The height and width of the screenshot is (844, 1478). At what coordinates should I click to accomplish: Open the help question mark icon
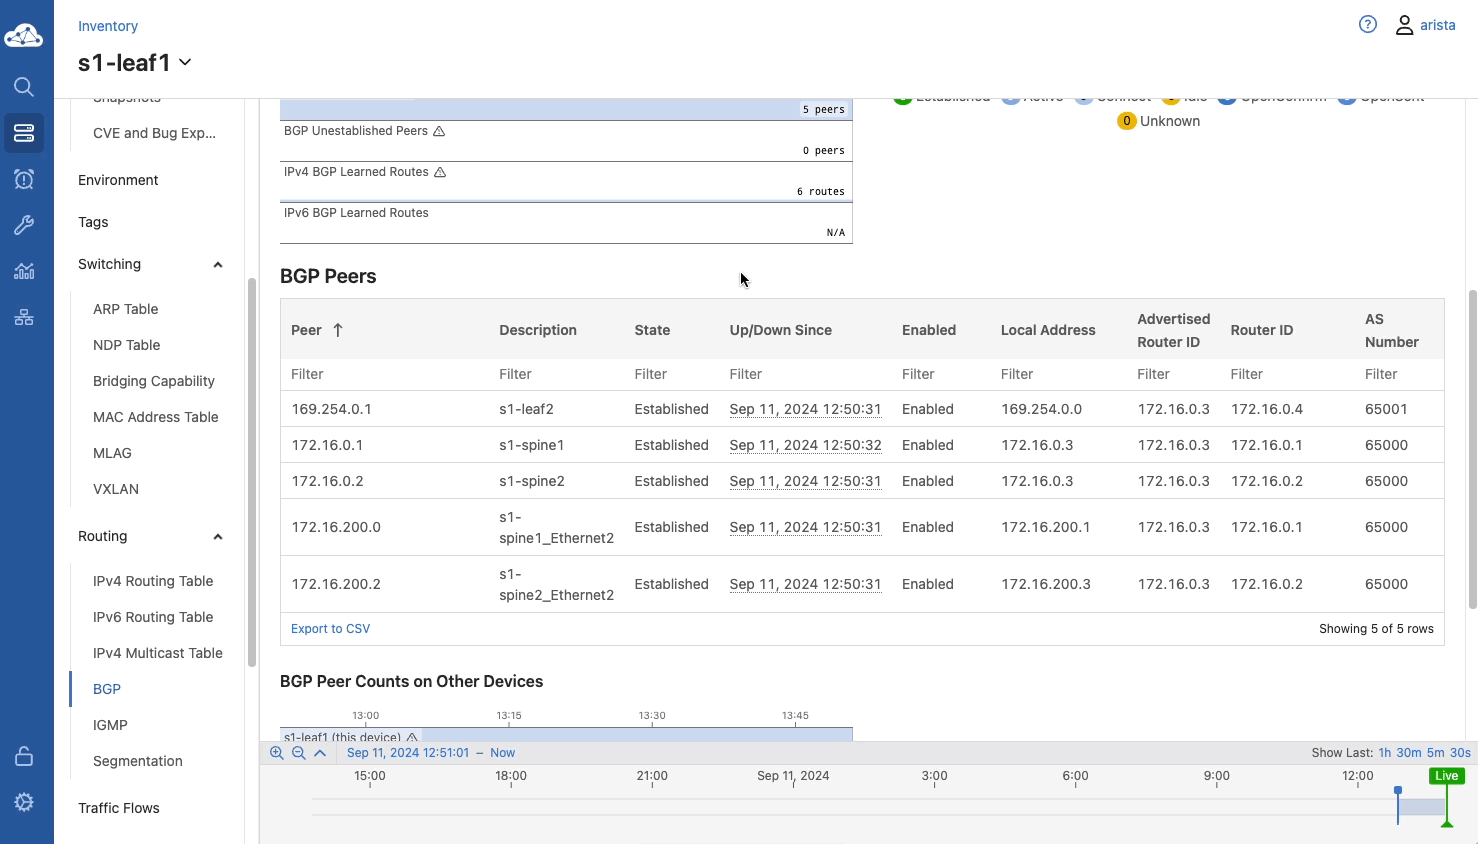click(x=1368, y=25)
